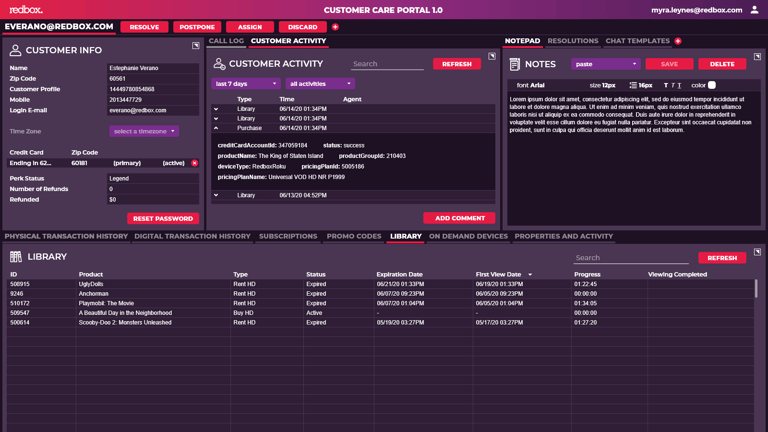The image size is (768, 432).
Task: Toggle bold text in notes
Action: coord(666,85)
